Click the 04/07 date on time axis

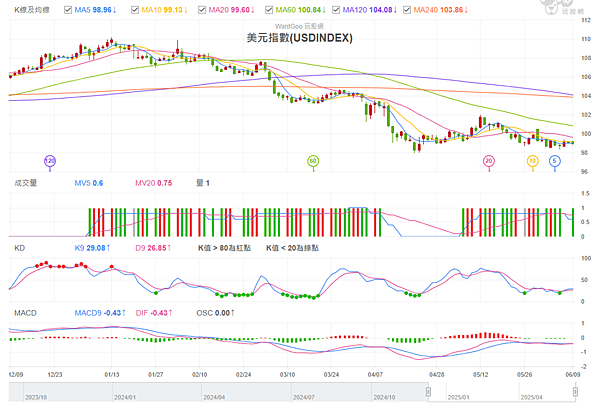(375, 374)
